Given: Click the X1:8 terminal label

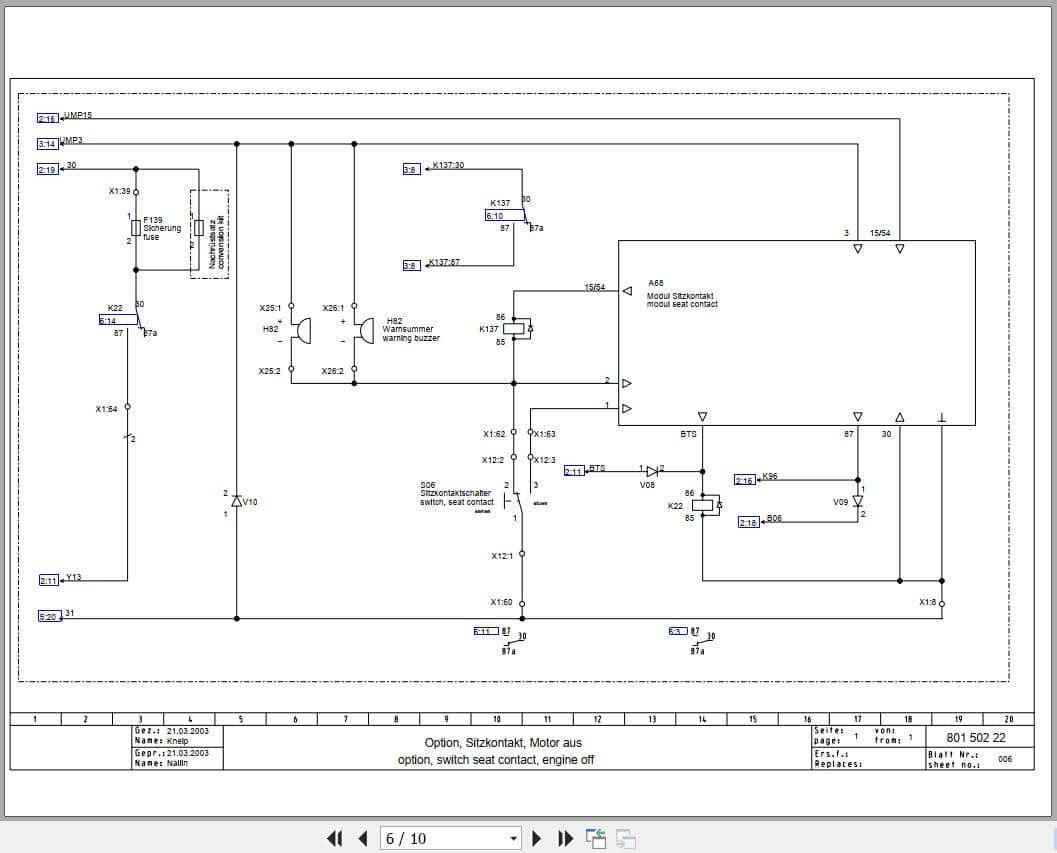Looking at the screenshot, I should 928,601.
